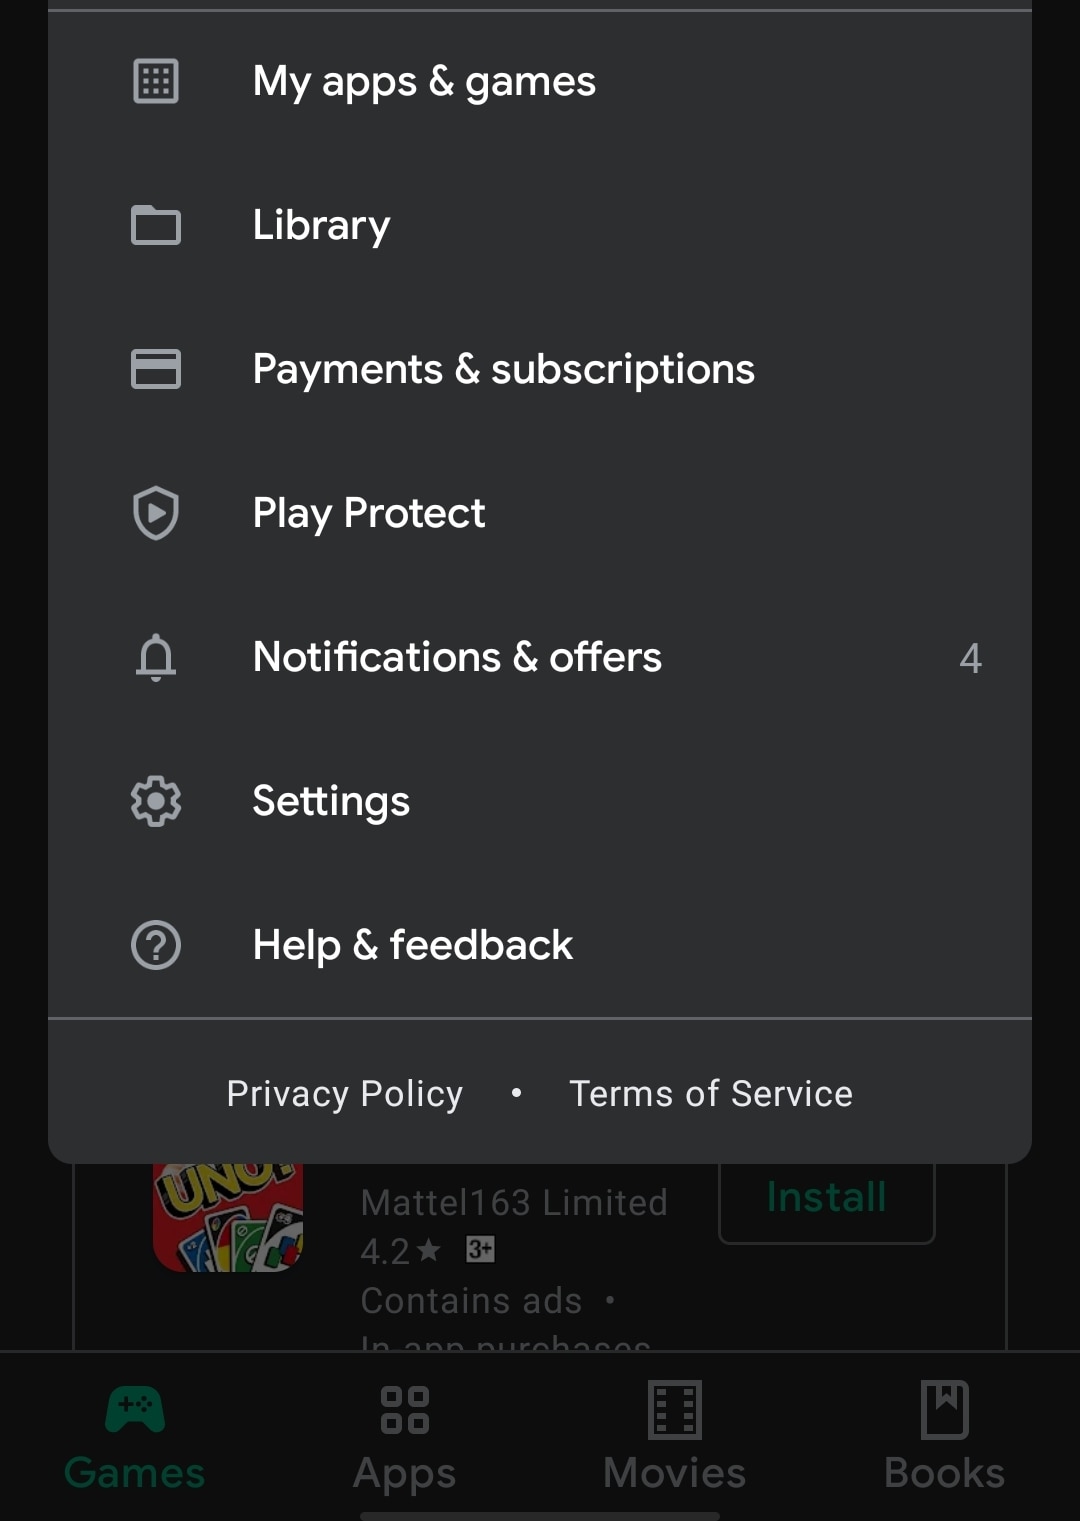This screenshot has height=1521, width=1080.
Task: Switch to the Books tab
Action: pyautogui.click(x=944, y=1435)
